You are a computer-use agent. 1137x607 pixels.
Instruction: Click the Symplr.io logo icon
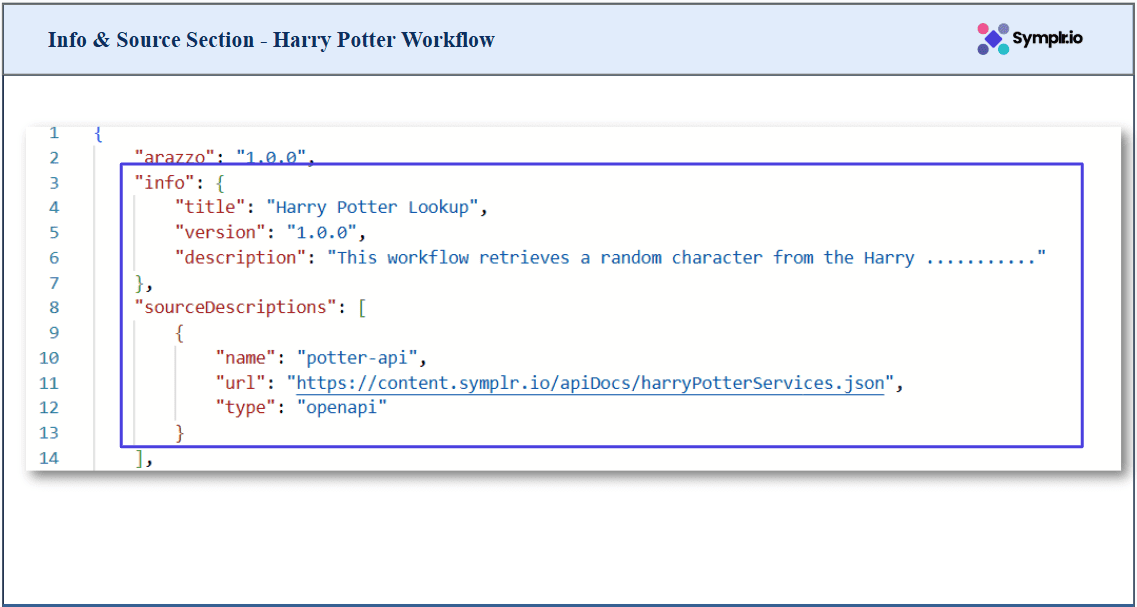pos(992,39)
